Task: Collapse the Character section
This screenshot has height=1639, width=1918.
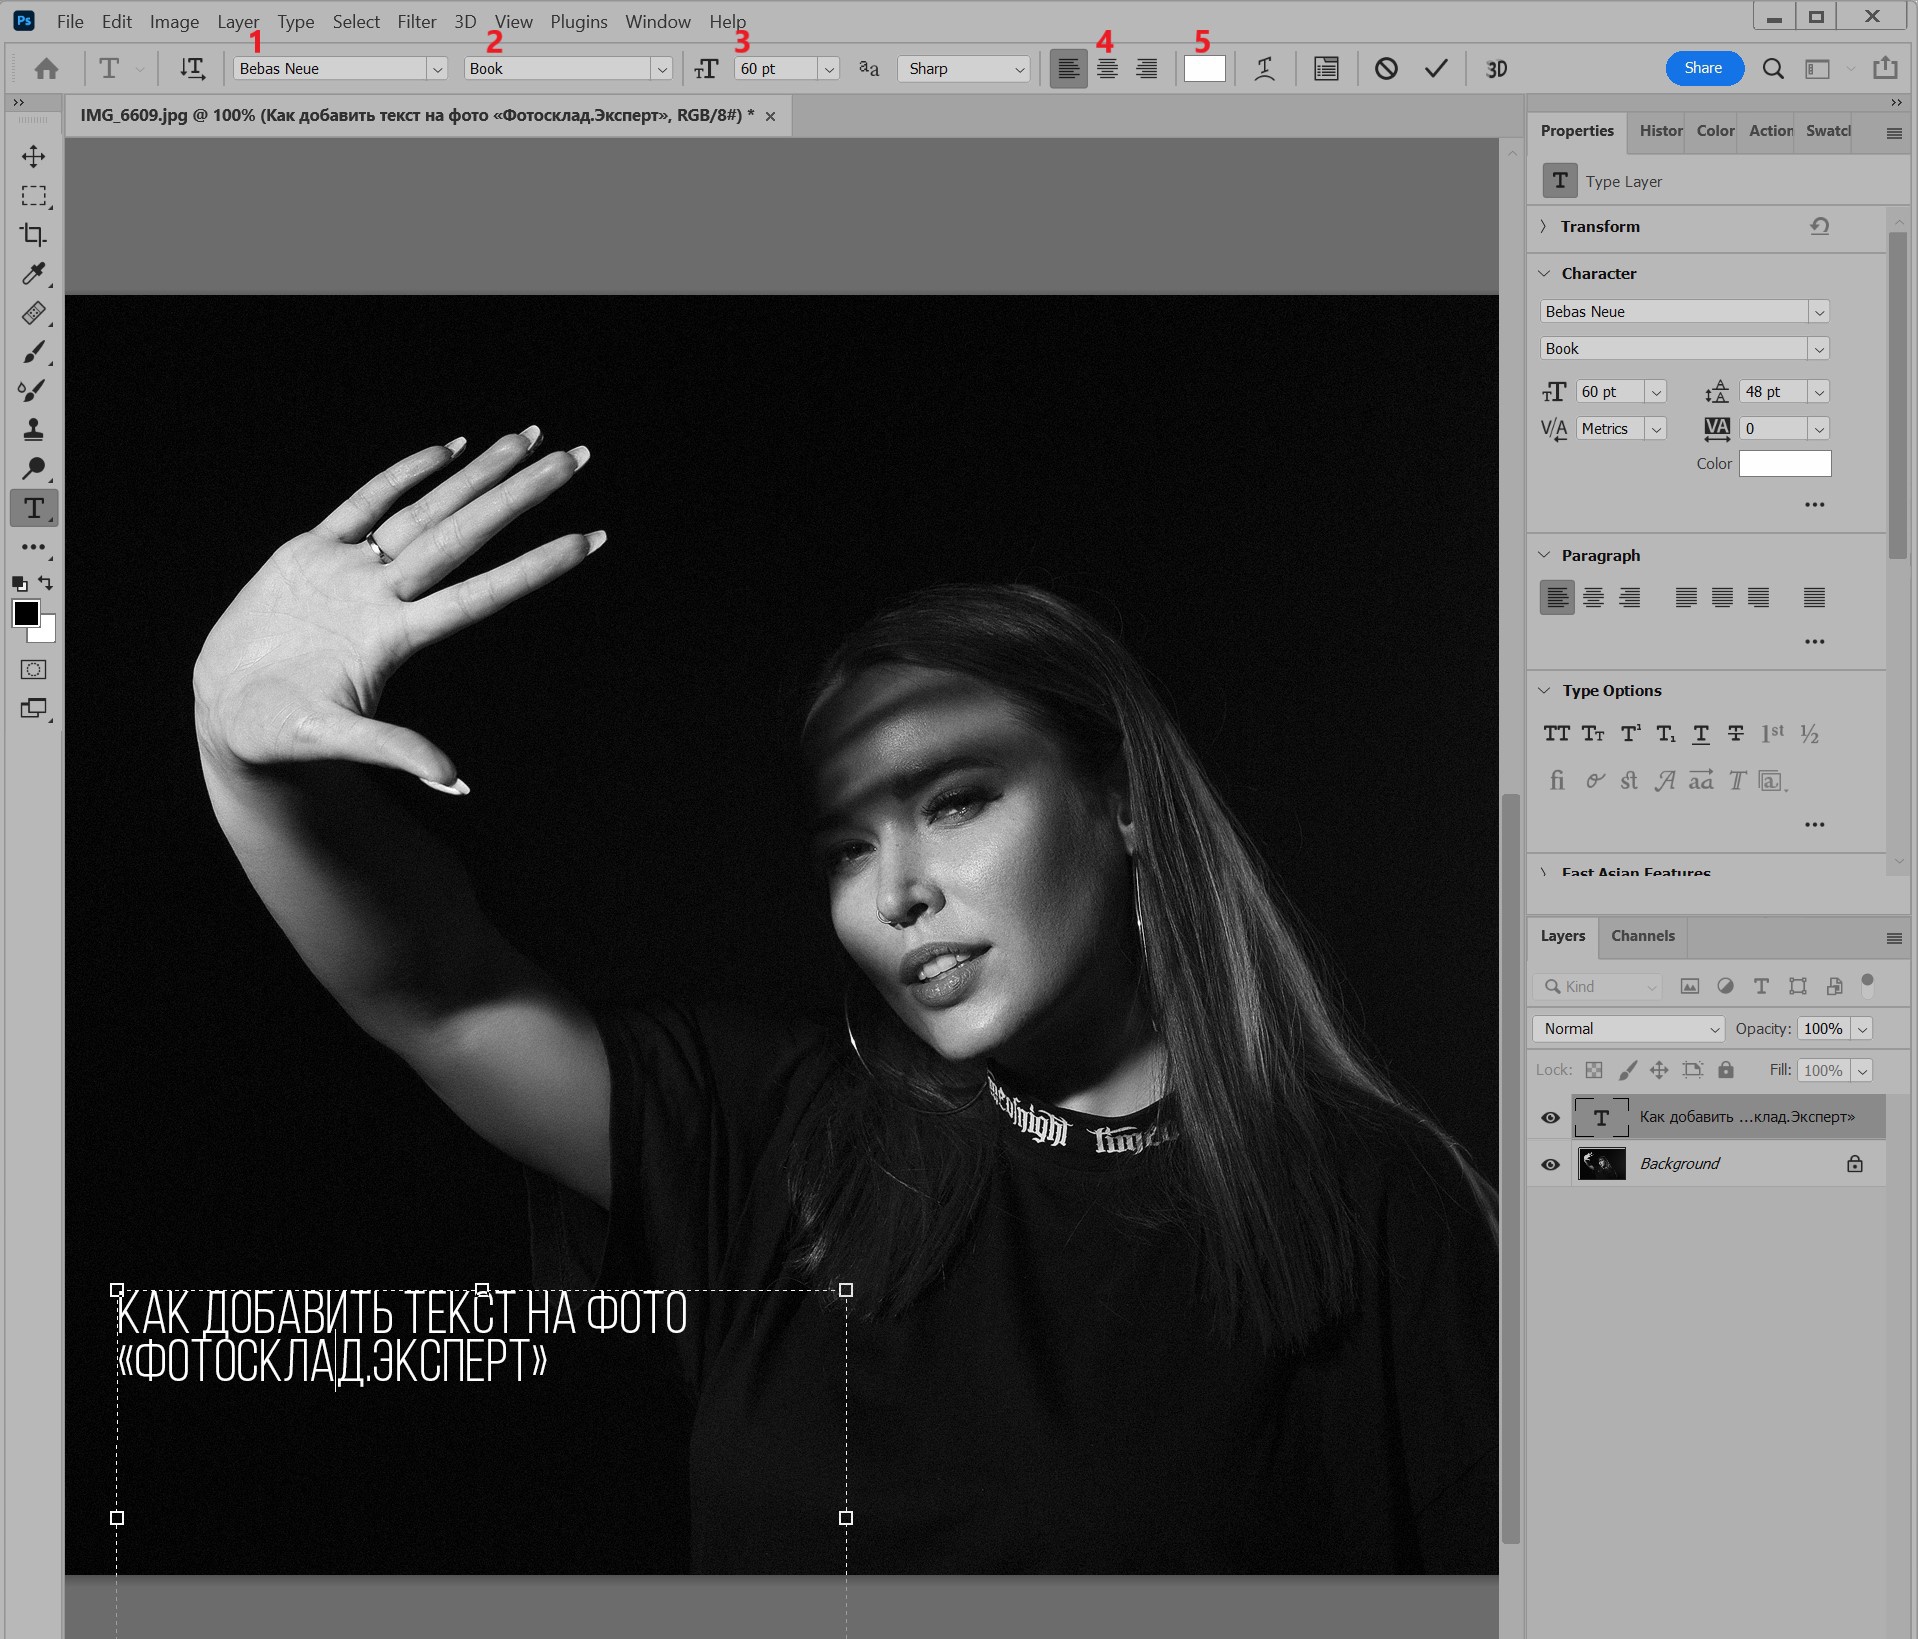Action: 1544,273
